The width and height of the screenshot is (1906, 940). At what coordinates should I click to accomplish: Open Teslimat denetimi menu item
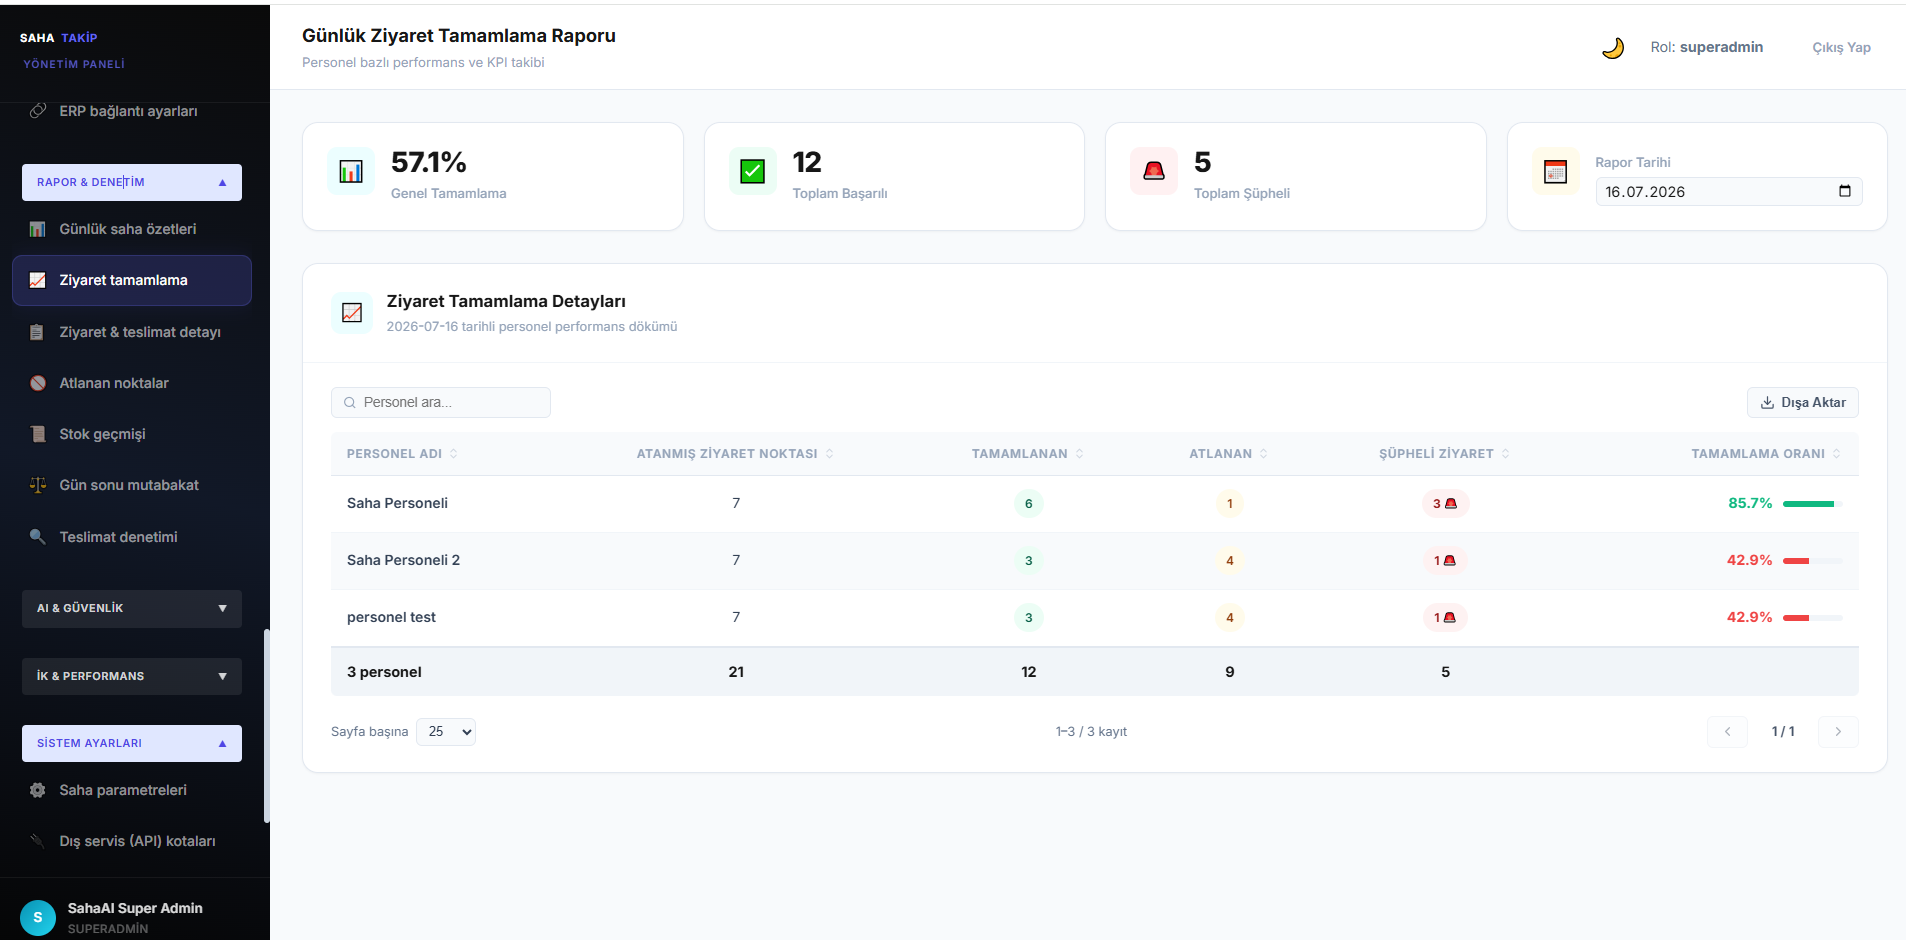coord(132,537)
